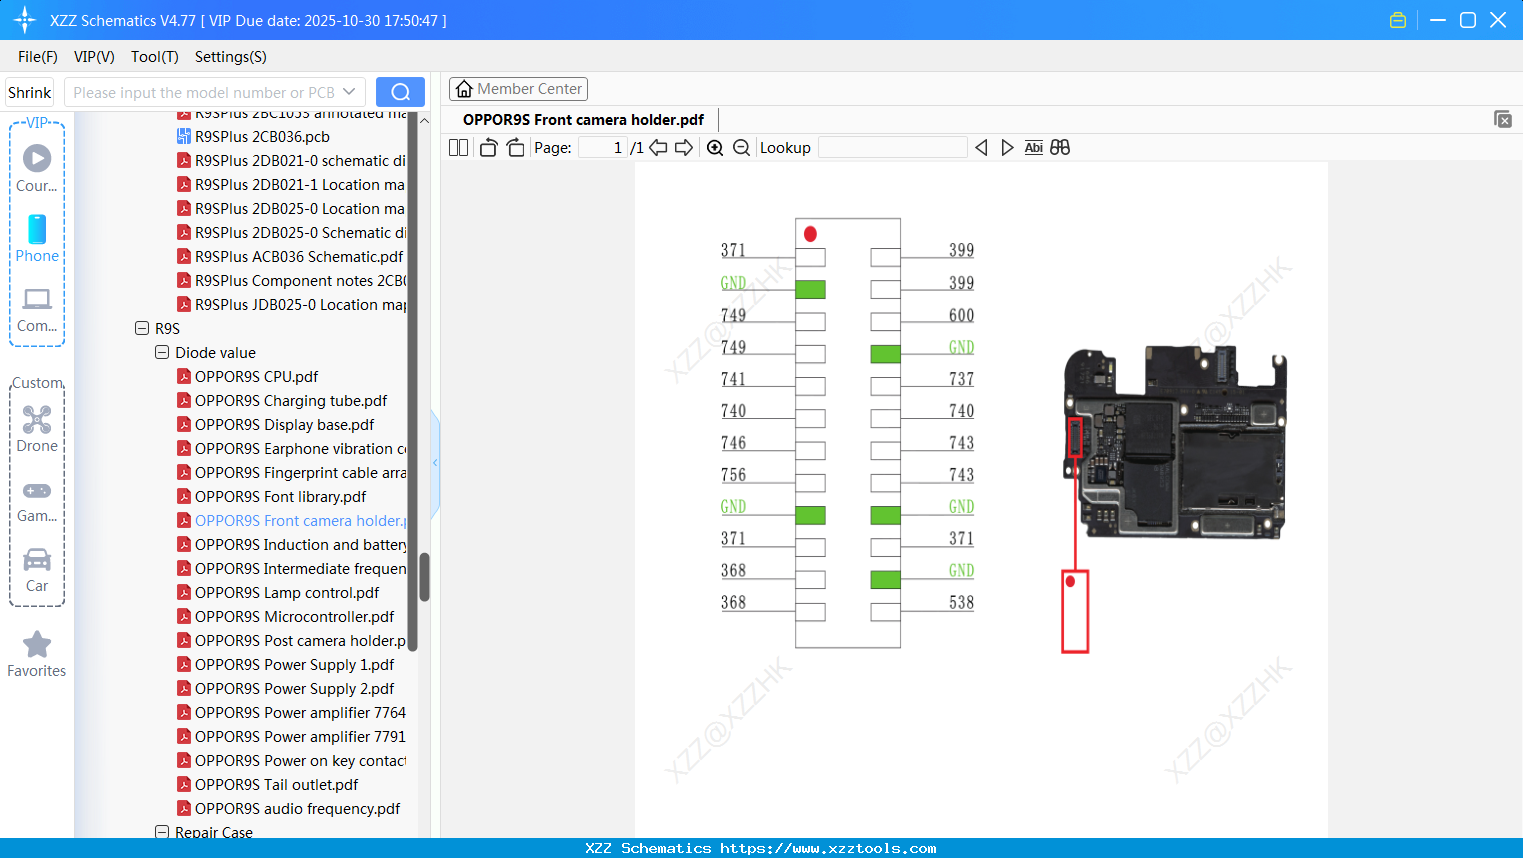The image size is (1523, 858).
Task: Find previous lookup result triangle
Action: pos(981,148)
